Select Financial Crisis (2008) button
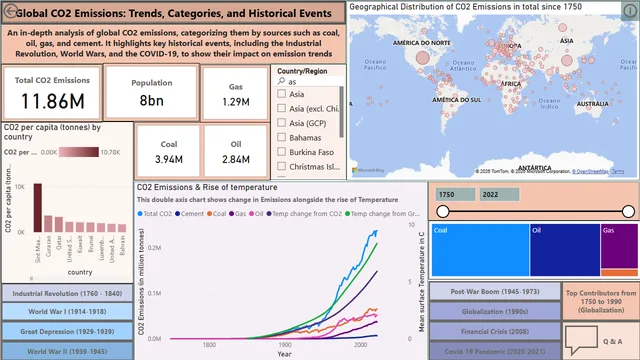Viewport: 640px width, 360px height. (x=495, y=331)
